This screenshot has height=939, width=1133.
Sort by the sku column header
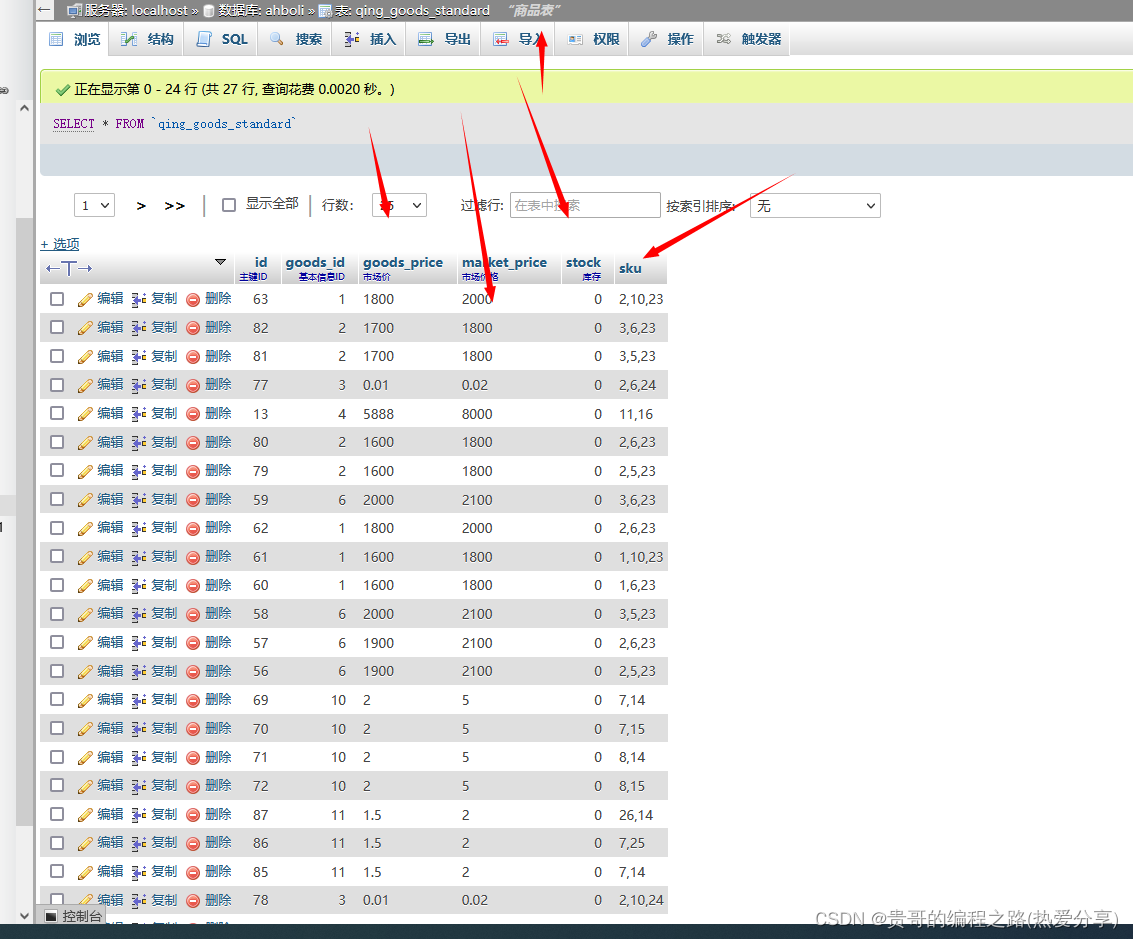click(630, 268)
